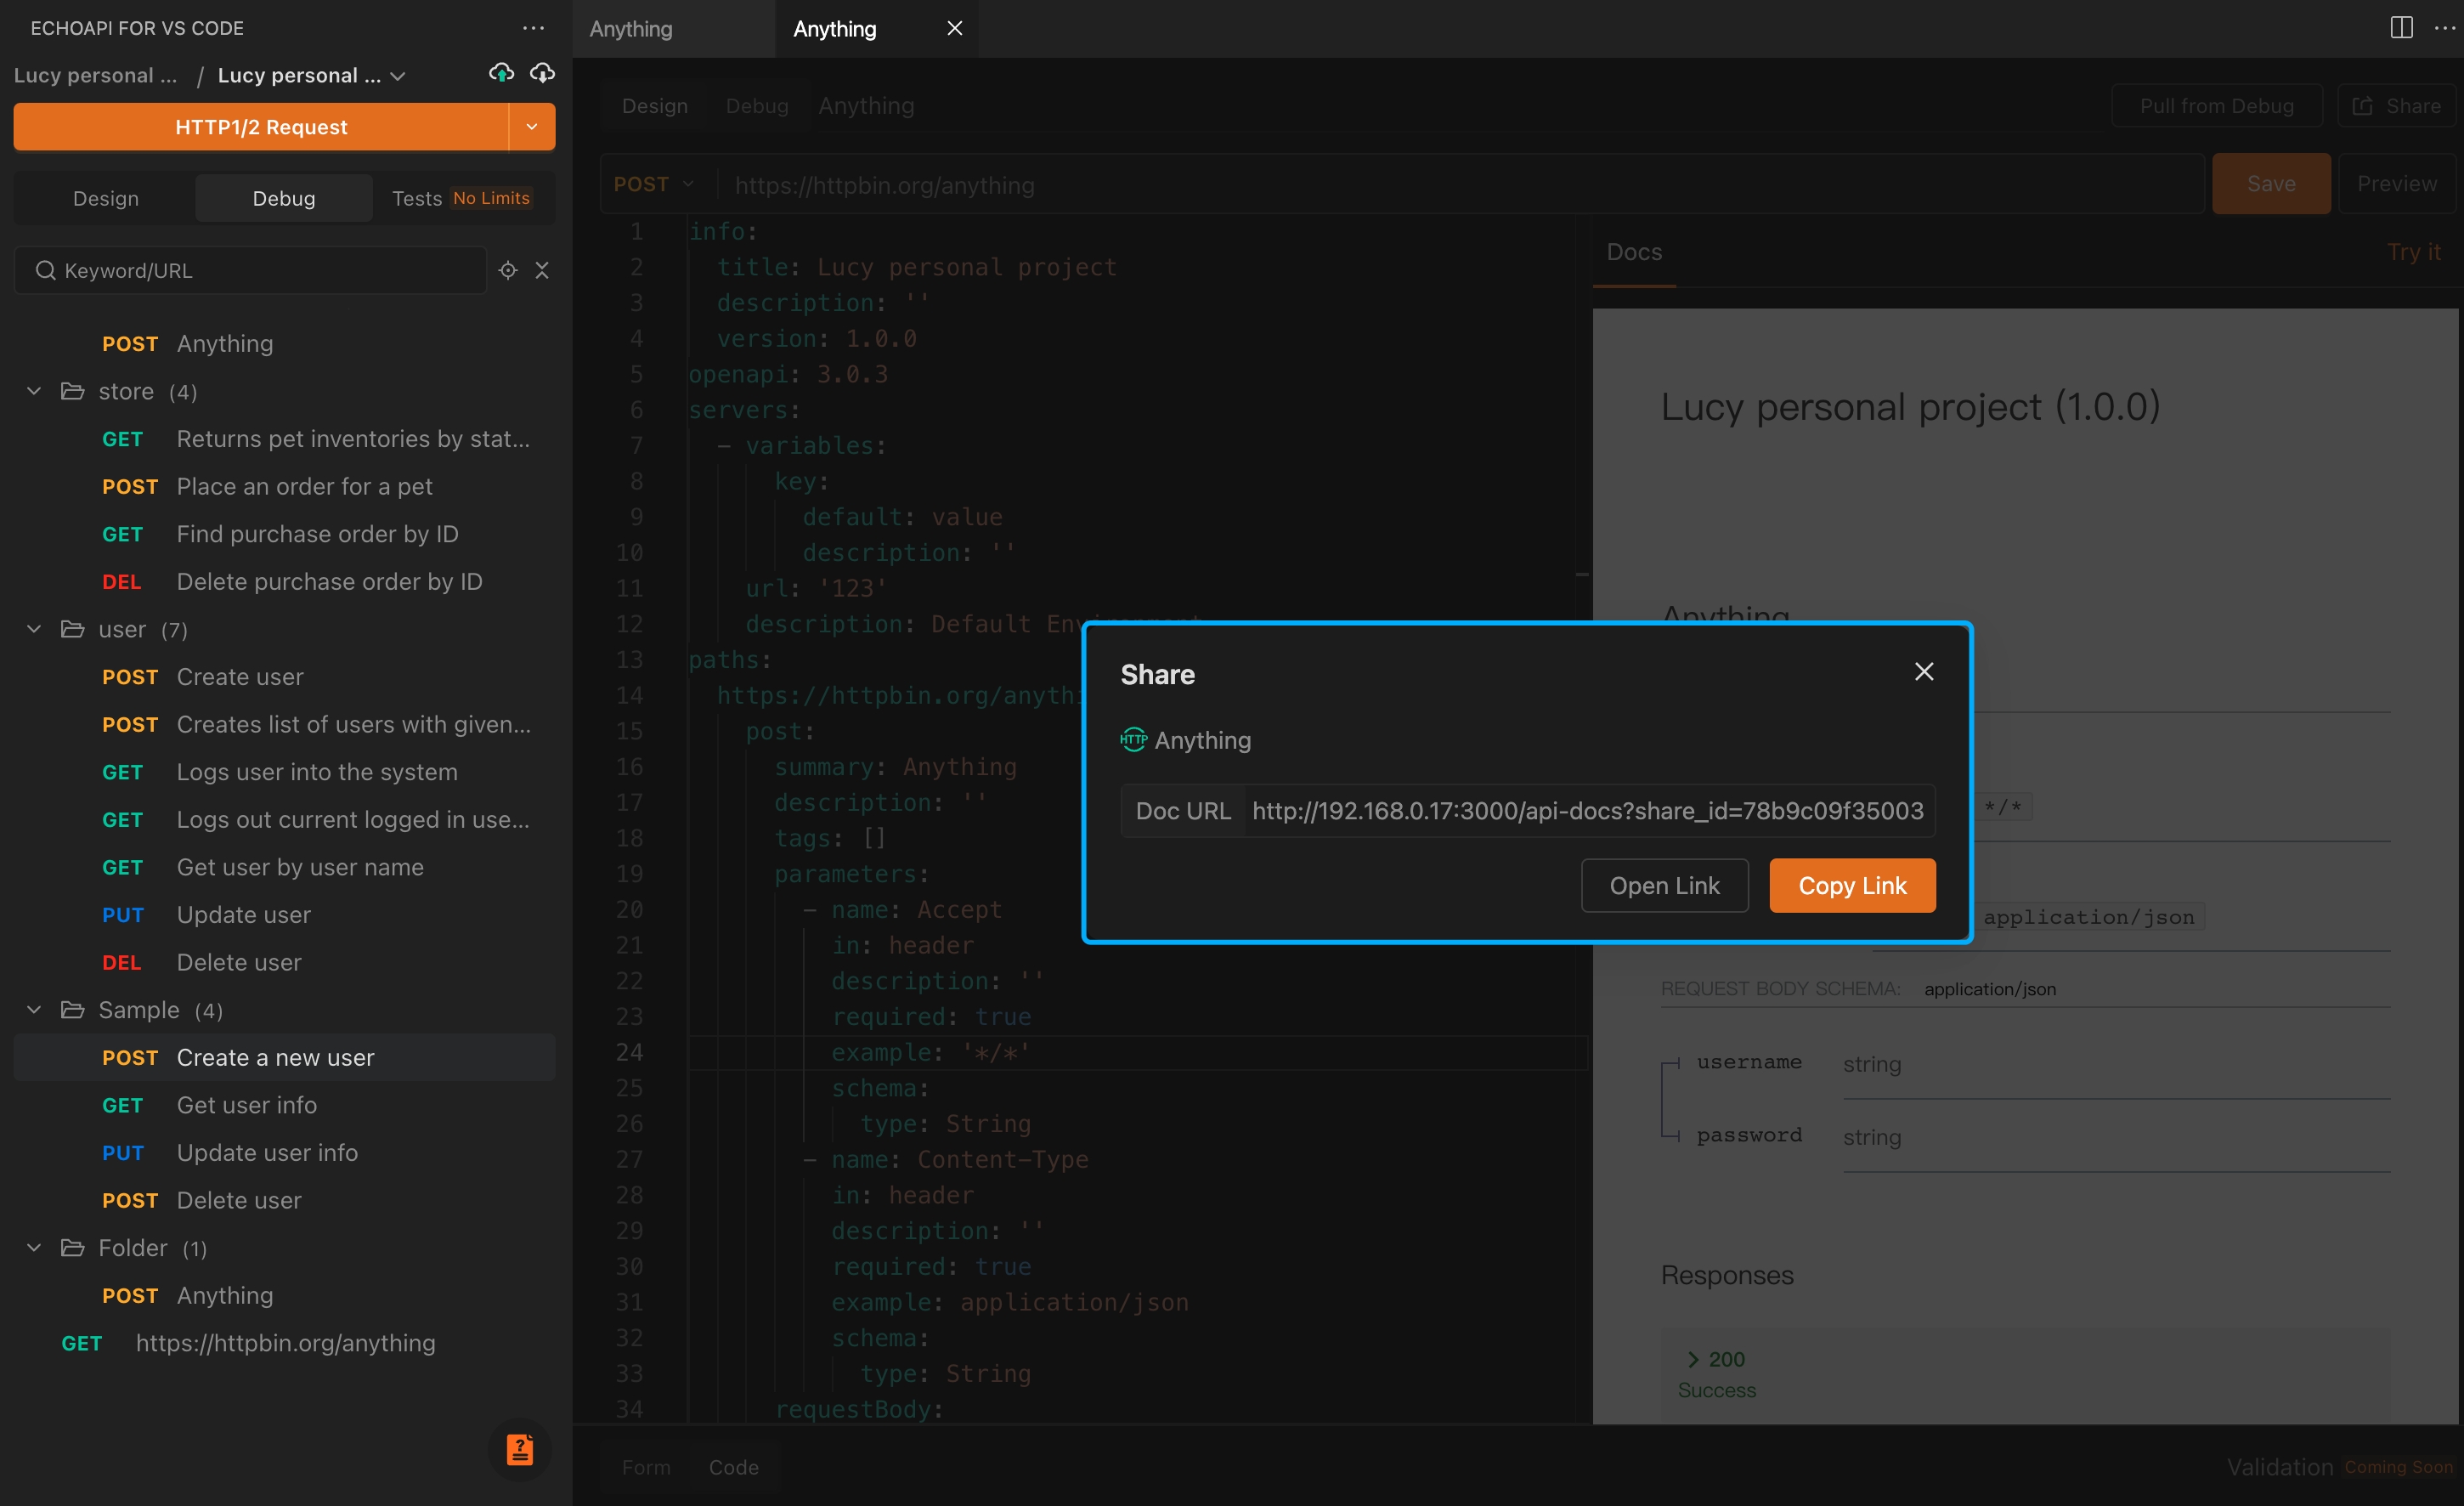This screenshot has width=2464, height=1506.
Task: Click the settings dots menu for EchoAPI panel
Action: (x=535, y=26)
